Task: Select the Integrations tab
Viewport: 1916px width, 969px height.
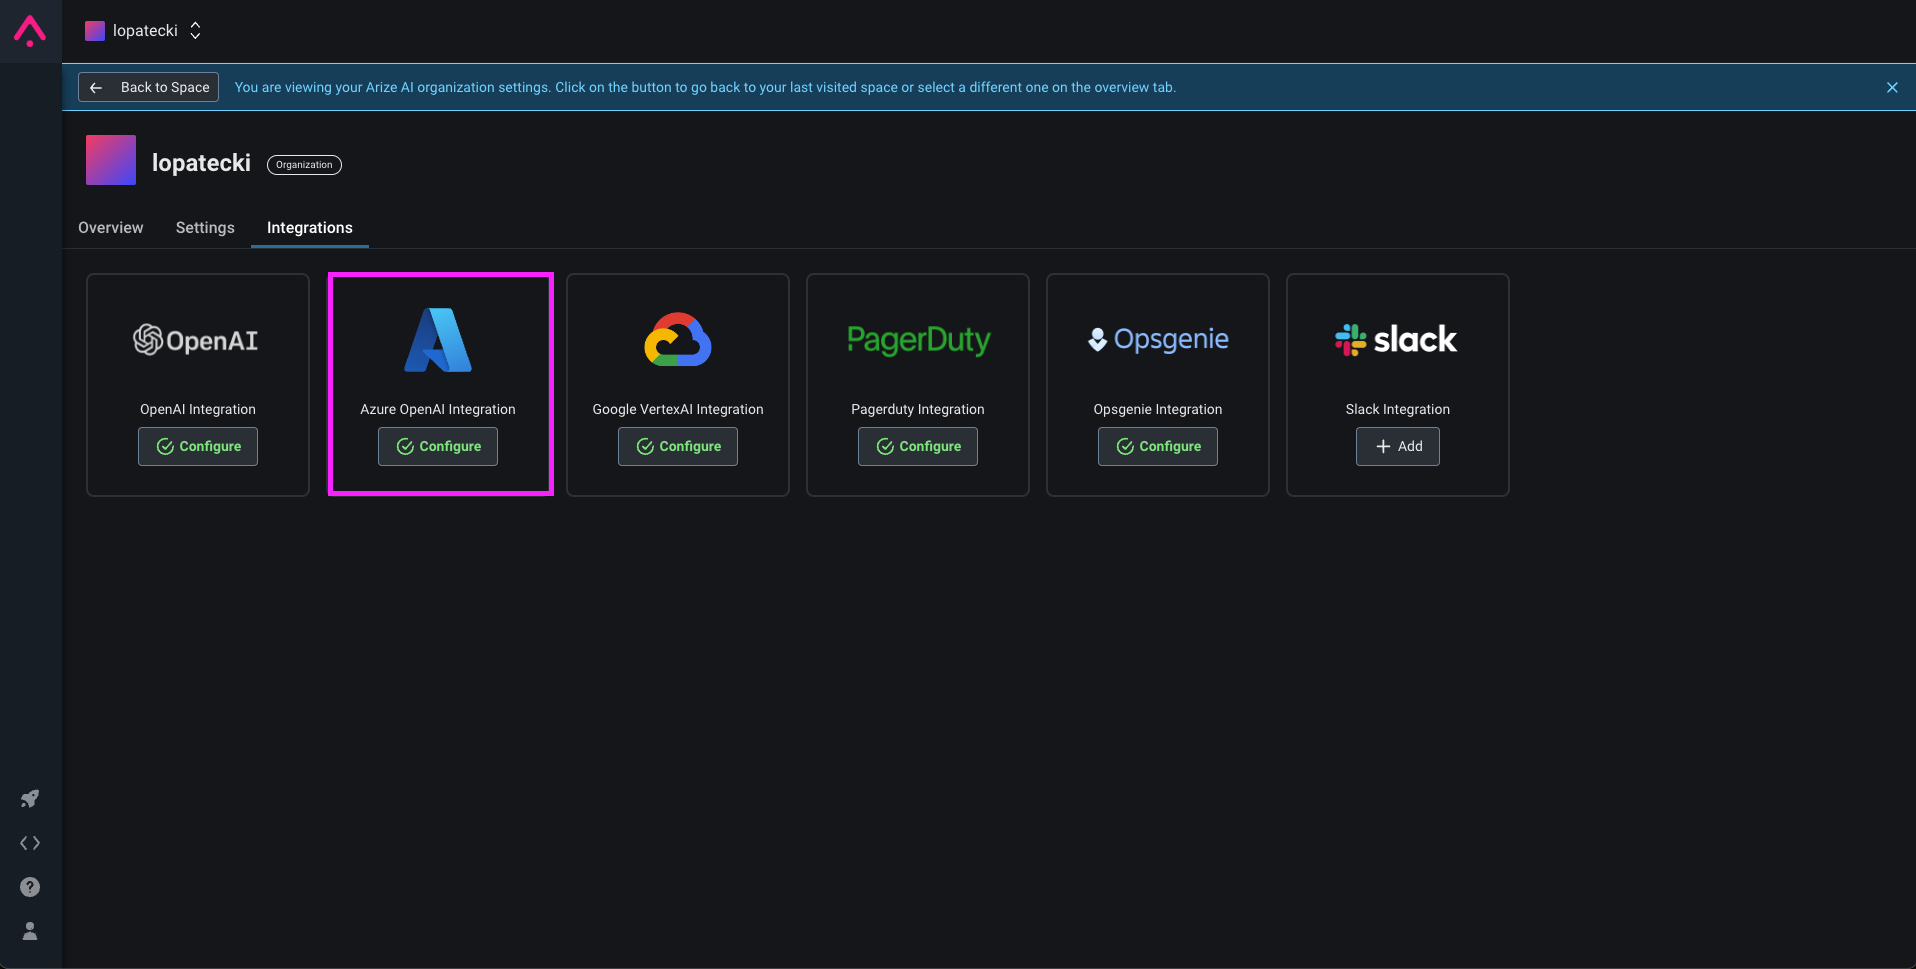Action: 310,228
